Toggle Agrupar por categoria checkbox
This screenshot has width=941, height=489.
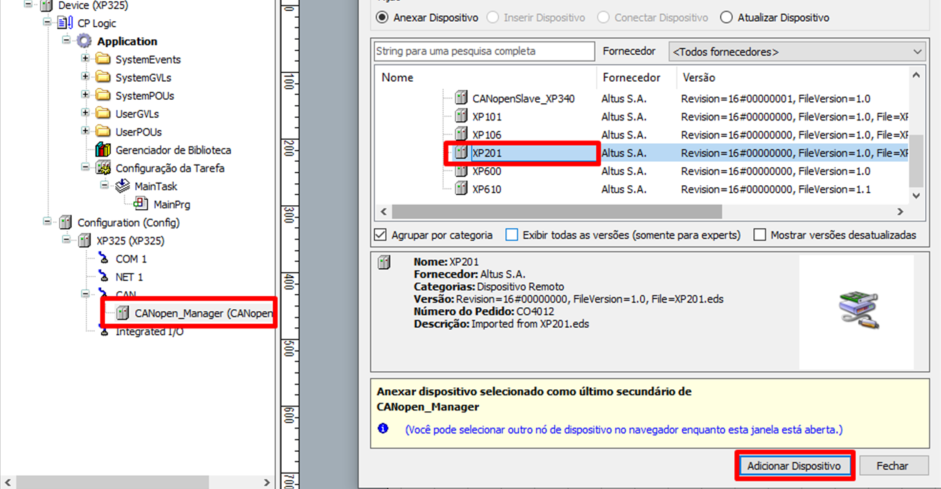(x=380, y=235)
